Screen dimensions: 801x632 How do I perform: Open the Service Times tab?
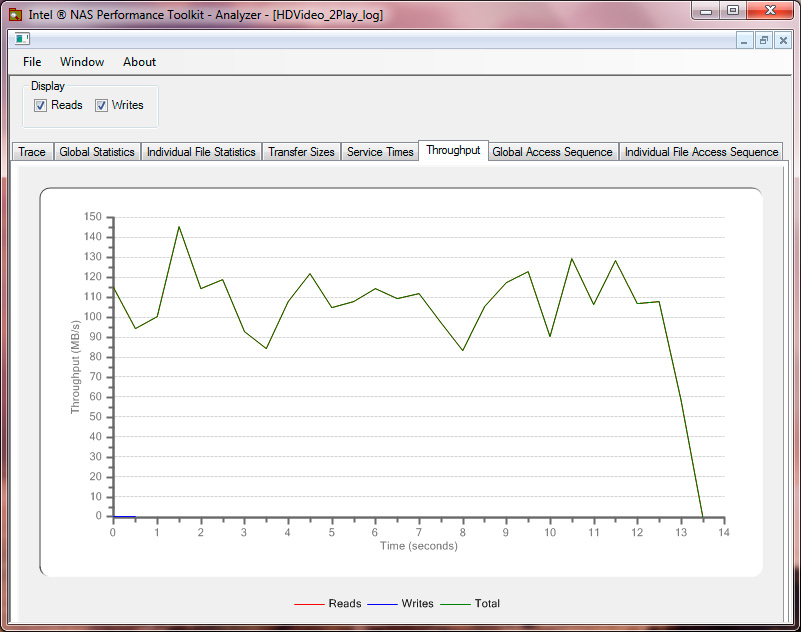coord(380,152)
